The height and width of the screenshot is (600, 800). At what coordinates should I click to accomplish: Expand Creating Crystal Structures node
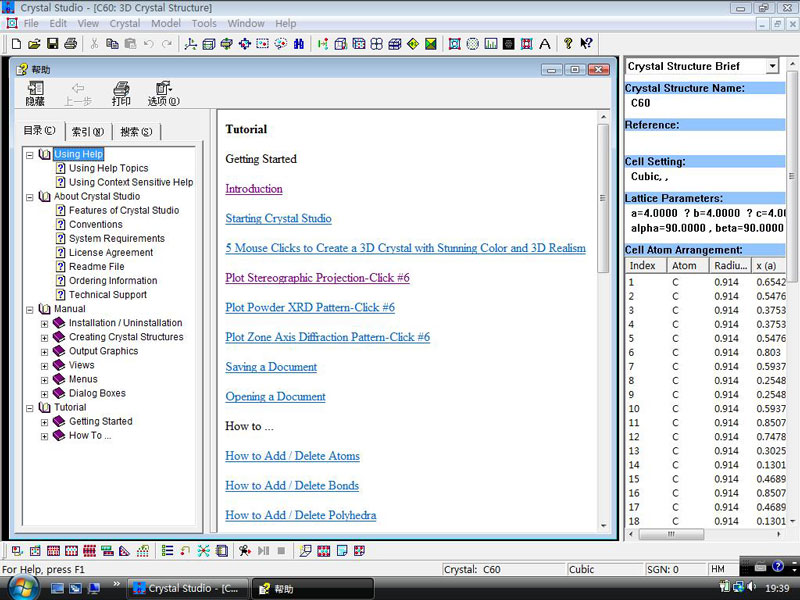[44, 338]
